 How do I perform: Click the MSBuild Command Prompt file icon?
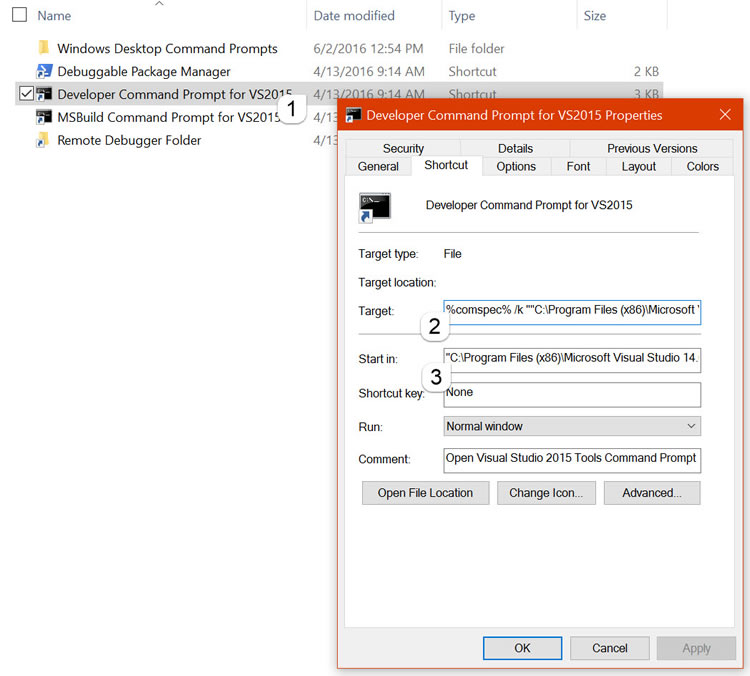pyautogui.click(x=44, y=117)
